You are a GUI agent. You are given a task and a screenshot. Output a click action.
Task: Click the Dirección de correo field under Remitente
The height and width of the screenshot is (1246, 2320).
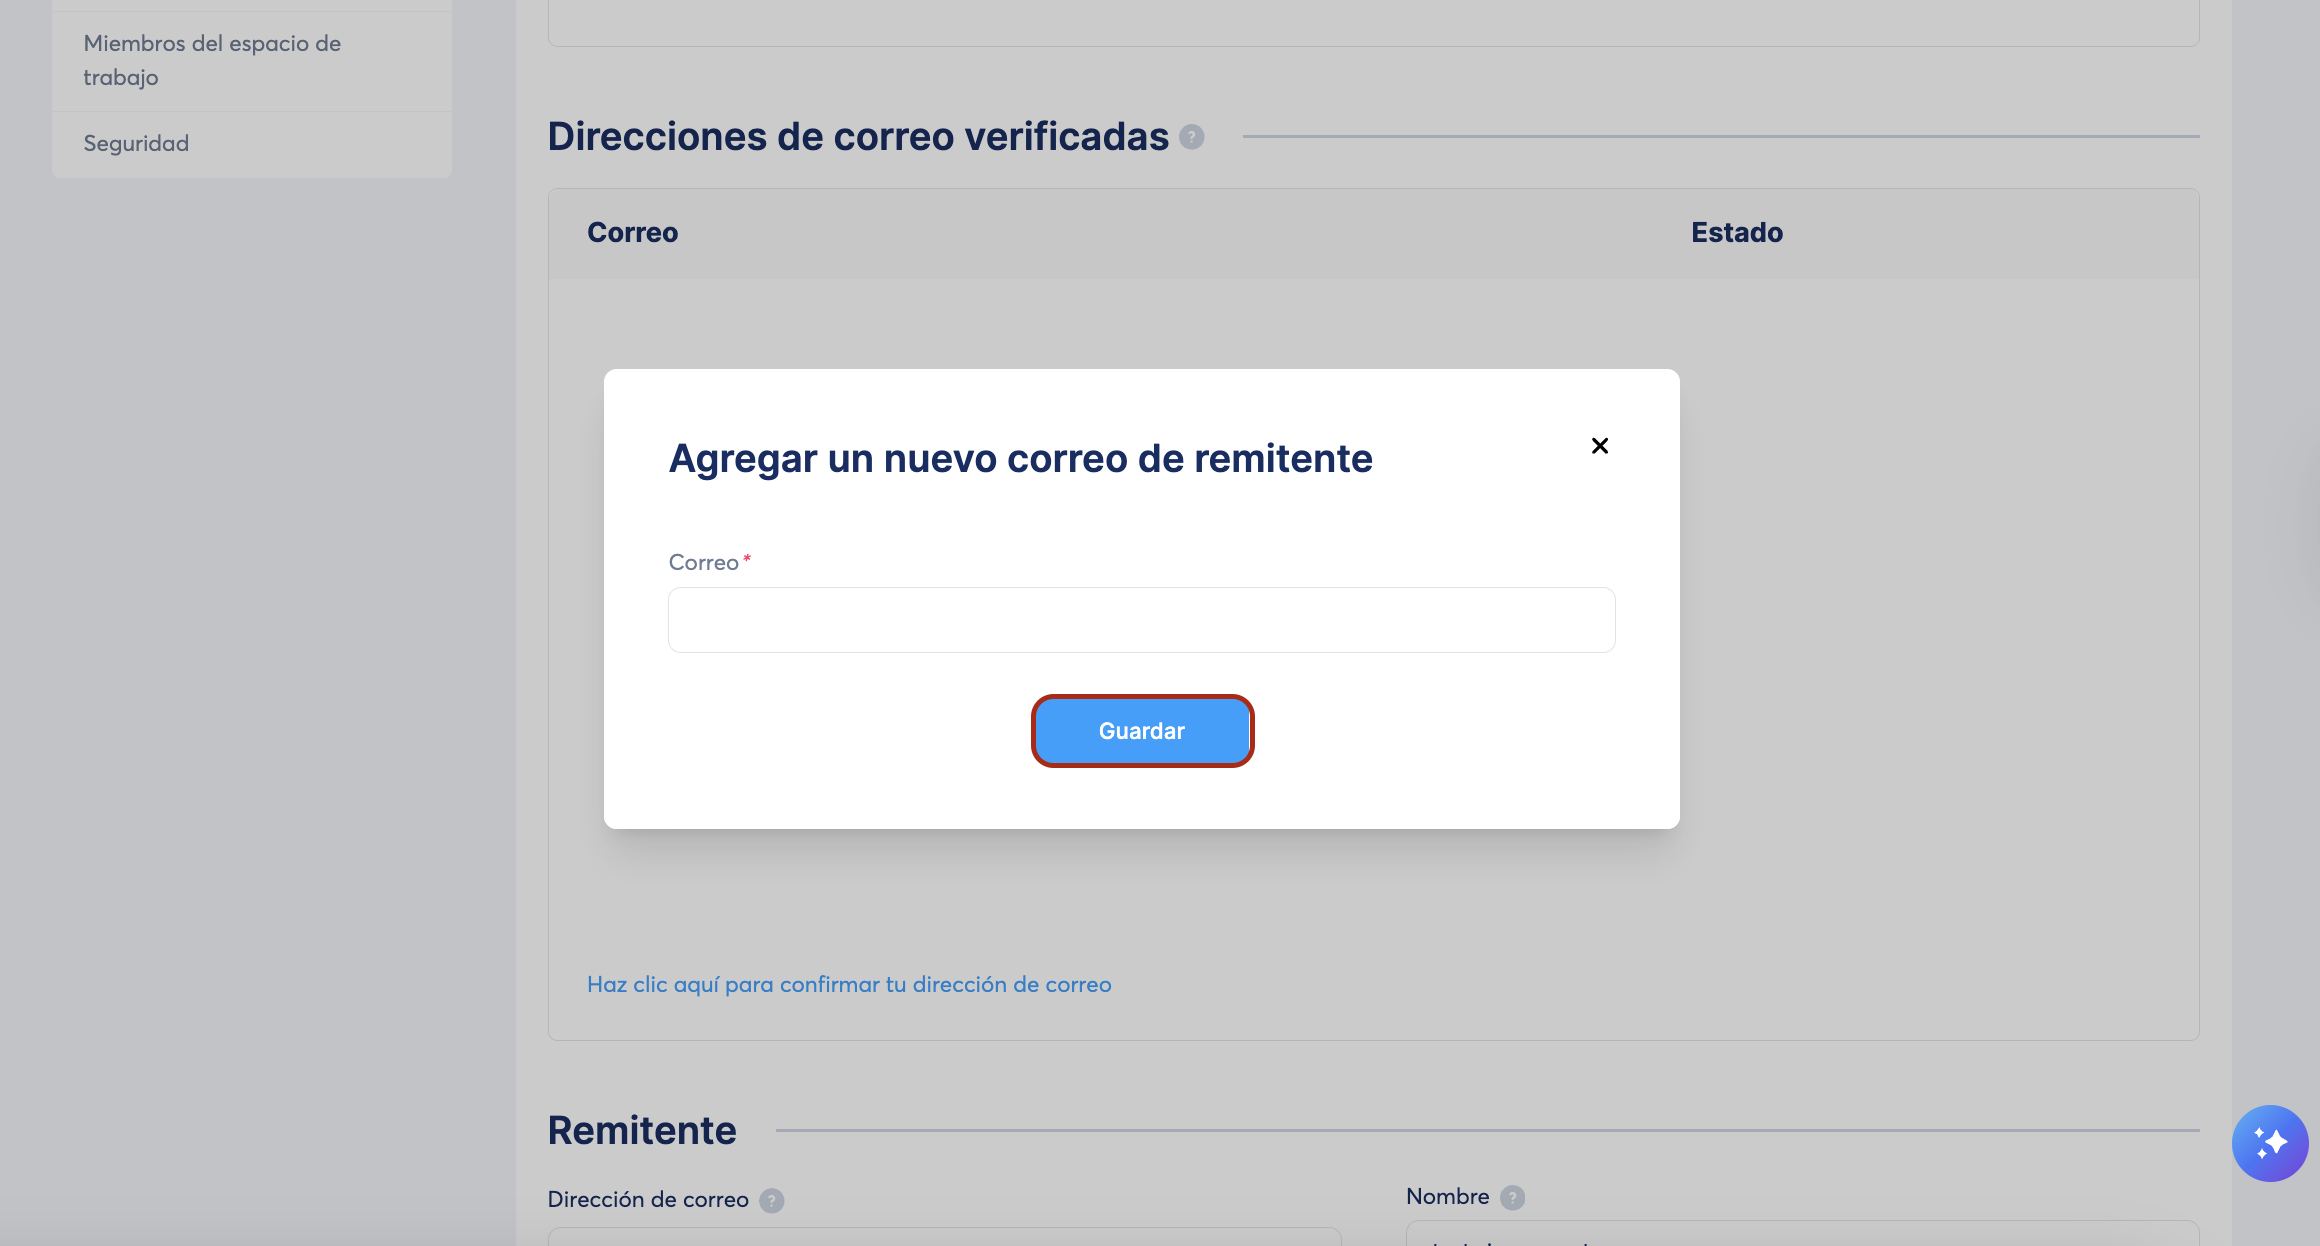pos(944,1238)
